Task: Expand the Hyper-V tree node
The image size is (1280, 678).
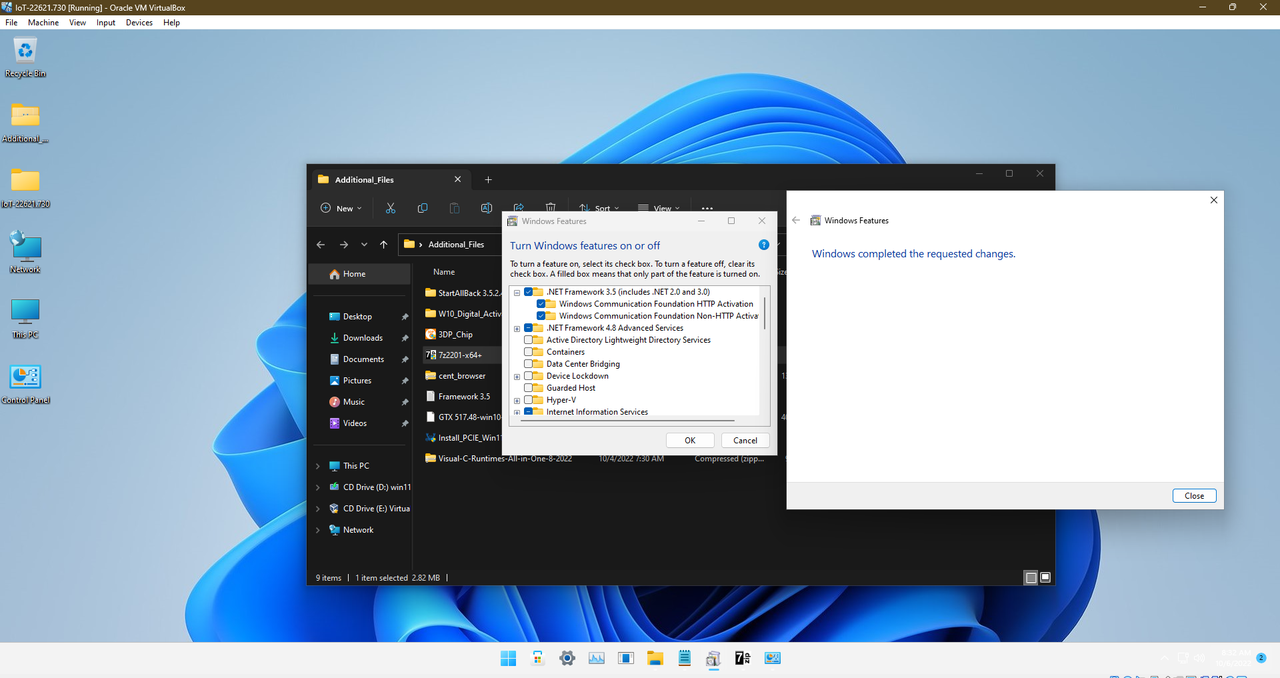Action: (517, 400)
